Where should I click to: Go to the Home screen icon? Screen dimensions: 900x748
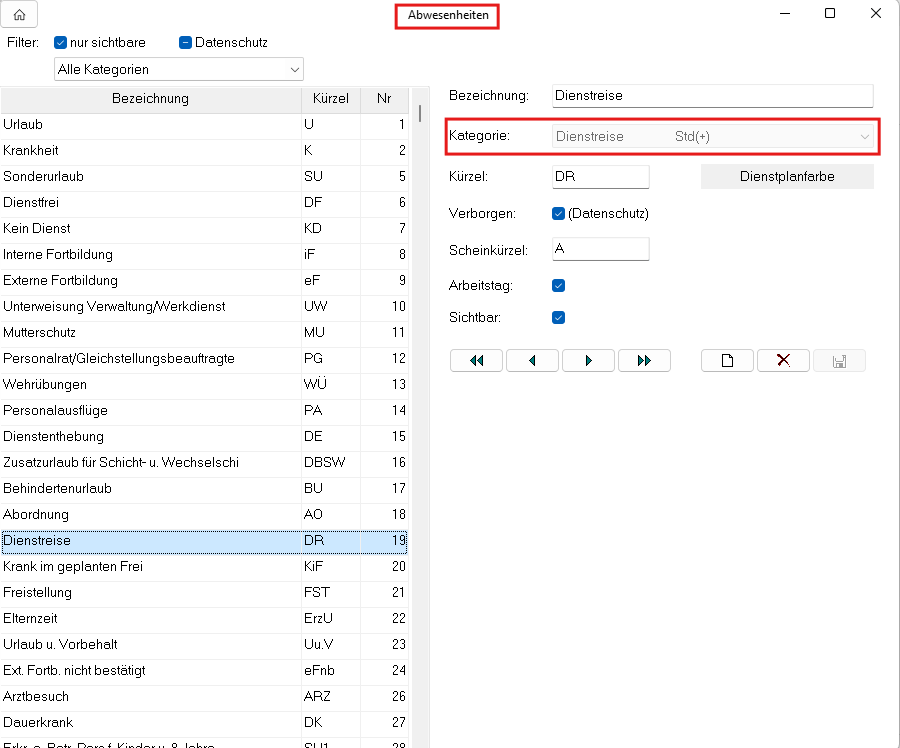pyautogui.click(x=19, y=14)
